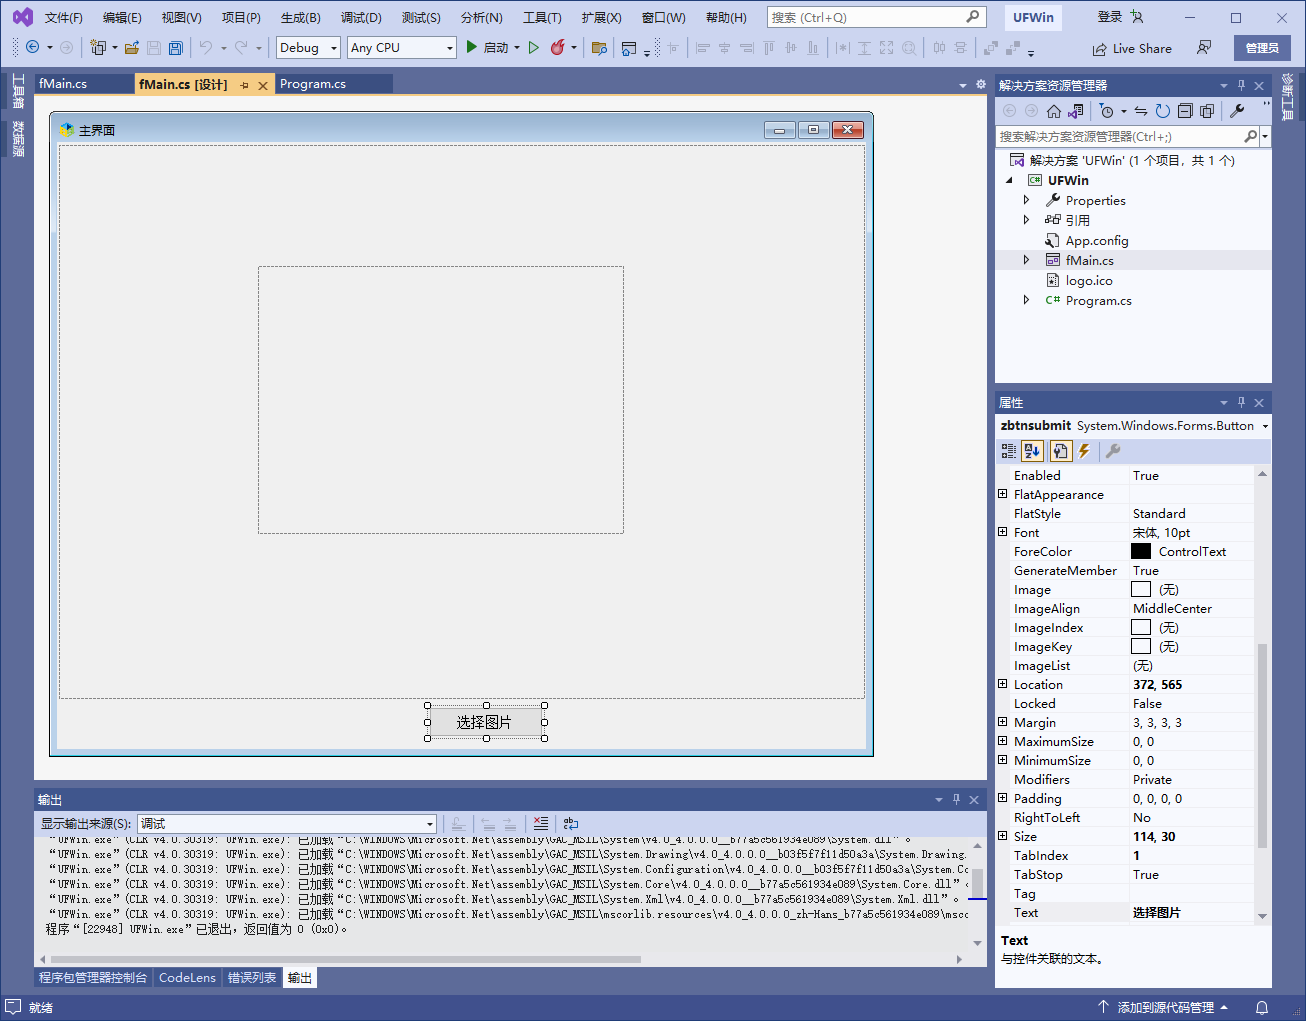
Task: Expand the Font property
Action: (1003, 532)
